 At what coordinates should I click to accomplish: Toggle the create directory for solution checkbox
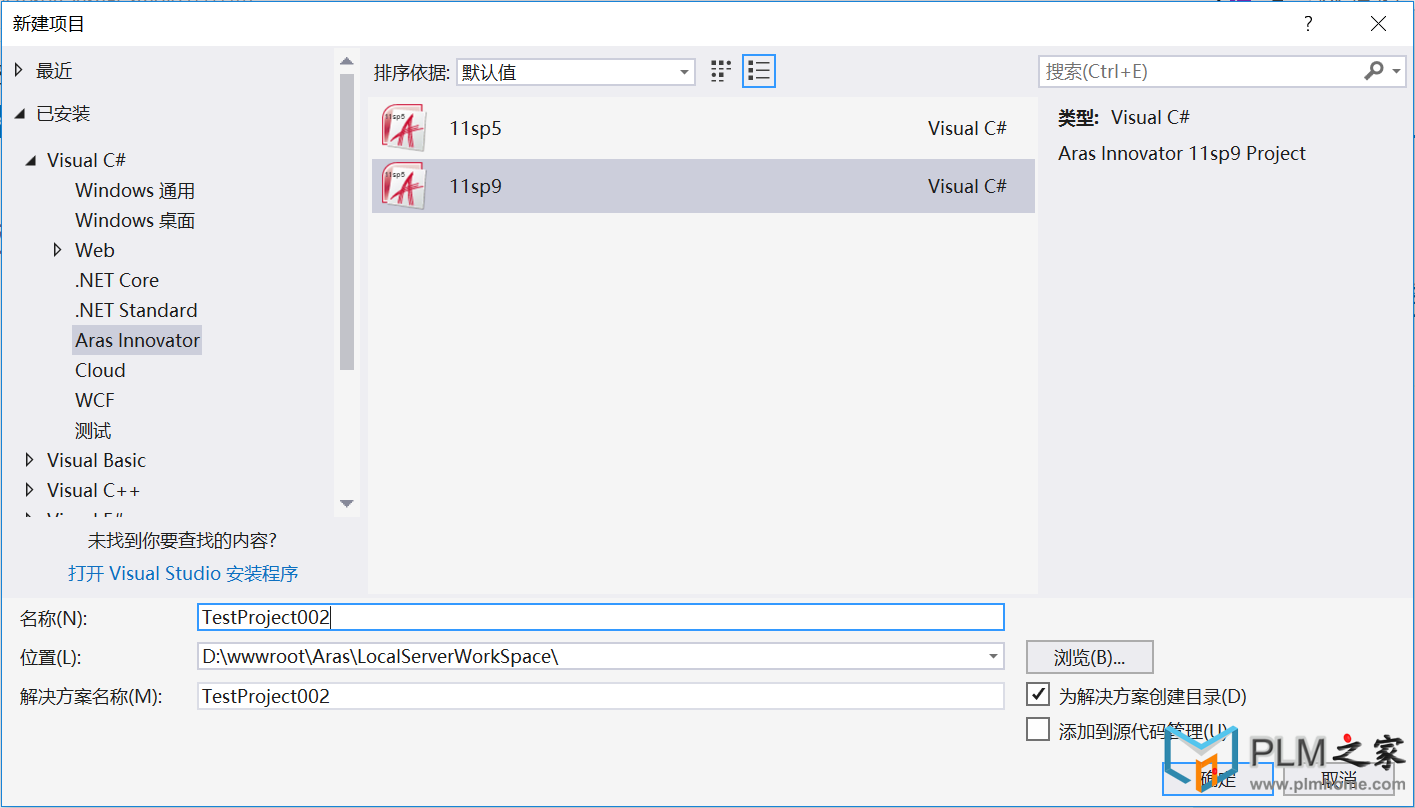1038,694
